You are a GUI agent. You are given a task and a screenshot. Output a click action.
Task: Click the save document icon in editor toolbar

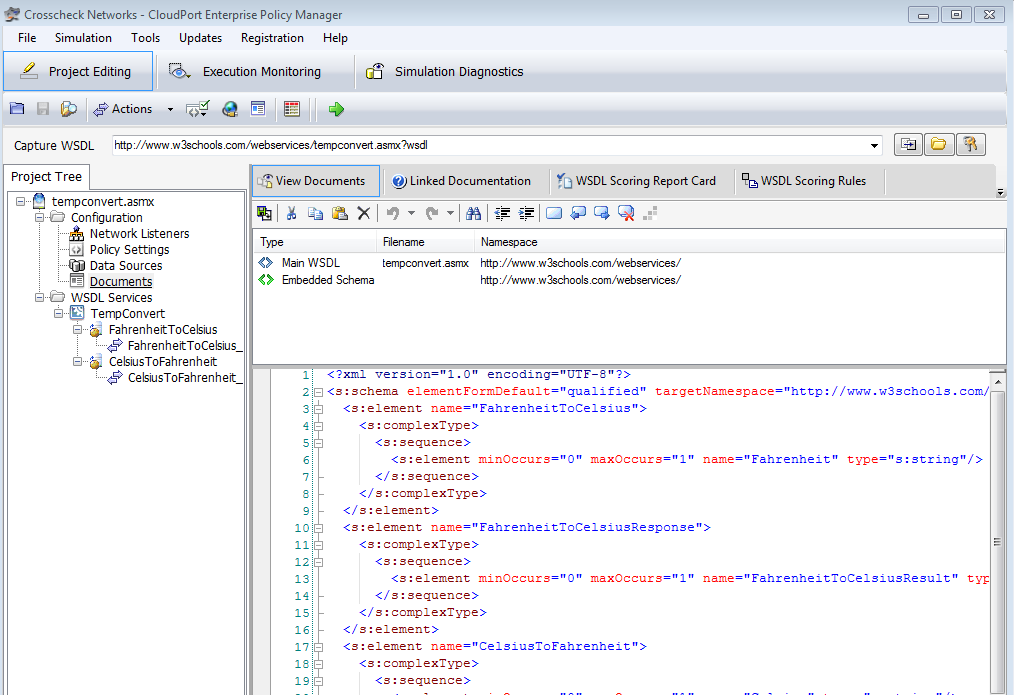tap(264, 213)
